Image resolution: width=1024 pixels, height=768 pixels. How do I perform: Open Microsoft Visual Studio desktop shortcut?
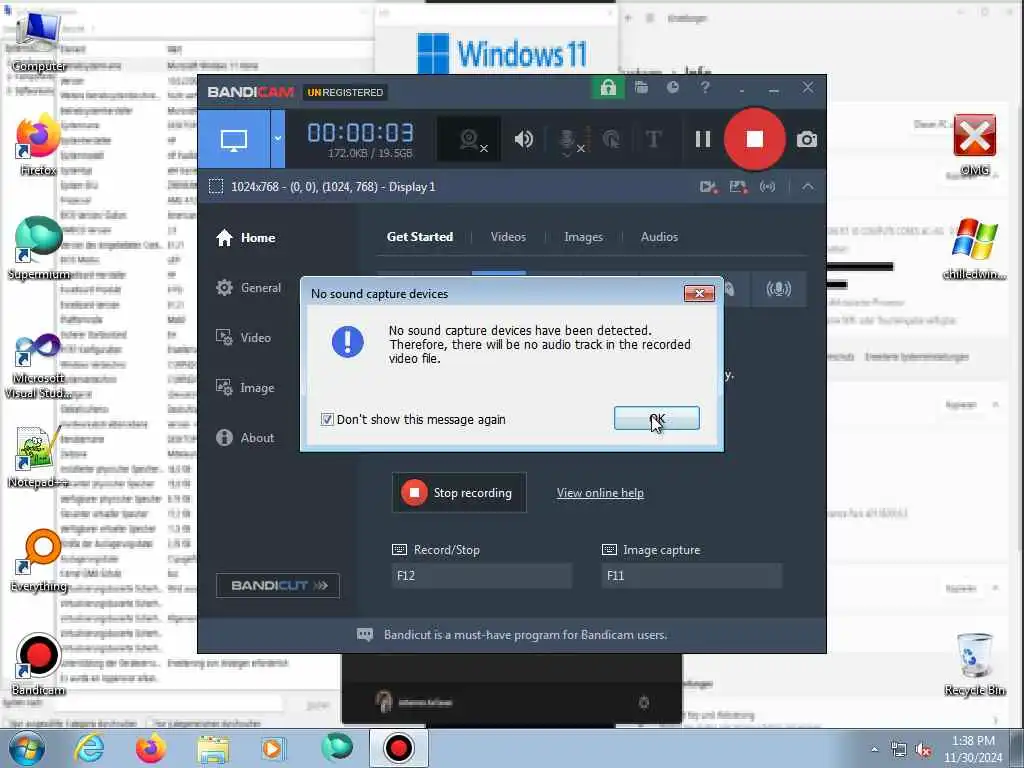[39, 366]
